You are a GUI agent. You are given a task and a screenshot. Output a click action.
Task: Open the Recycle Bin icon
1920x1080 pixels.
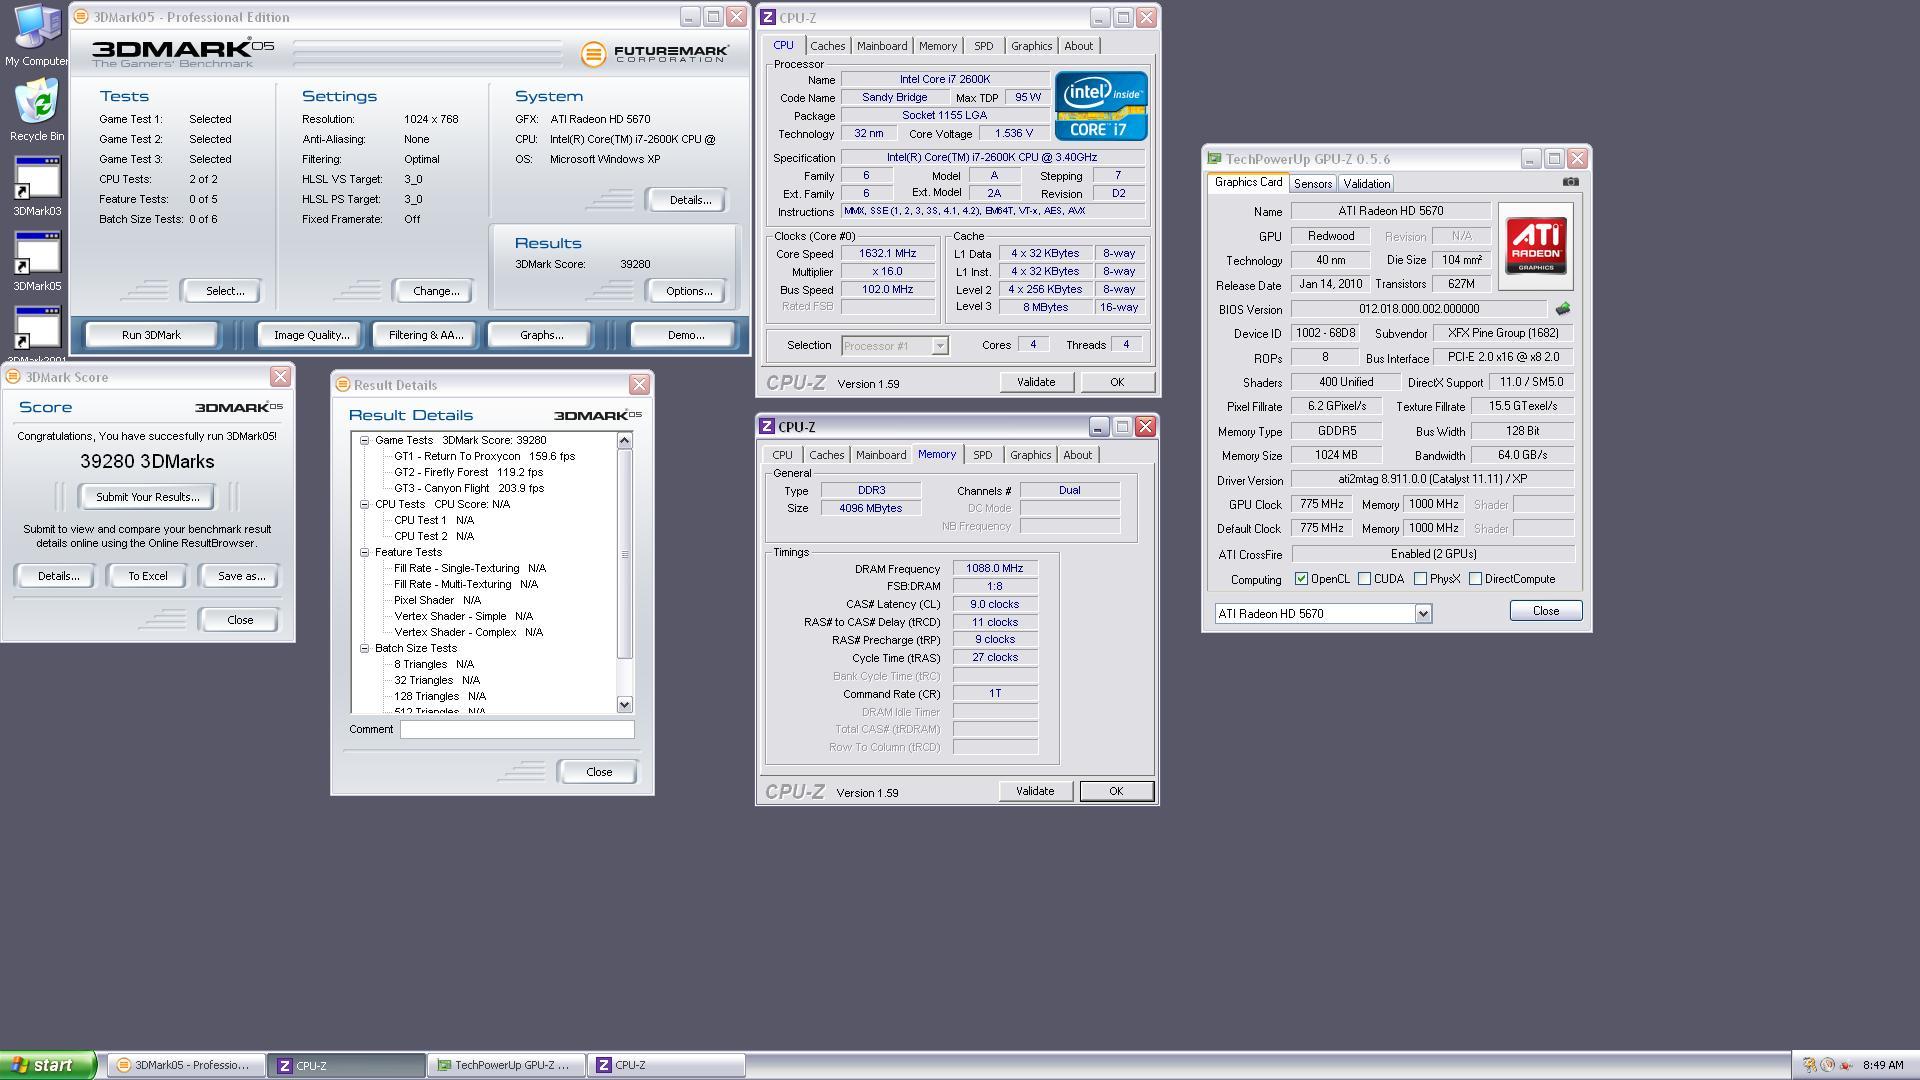37,111
